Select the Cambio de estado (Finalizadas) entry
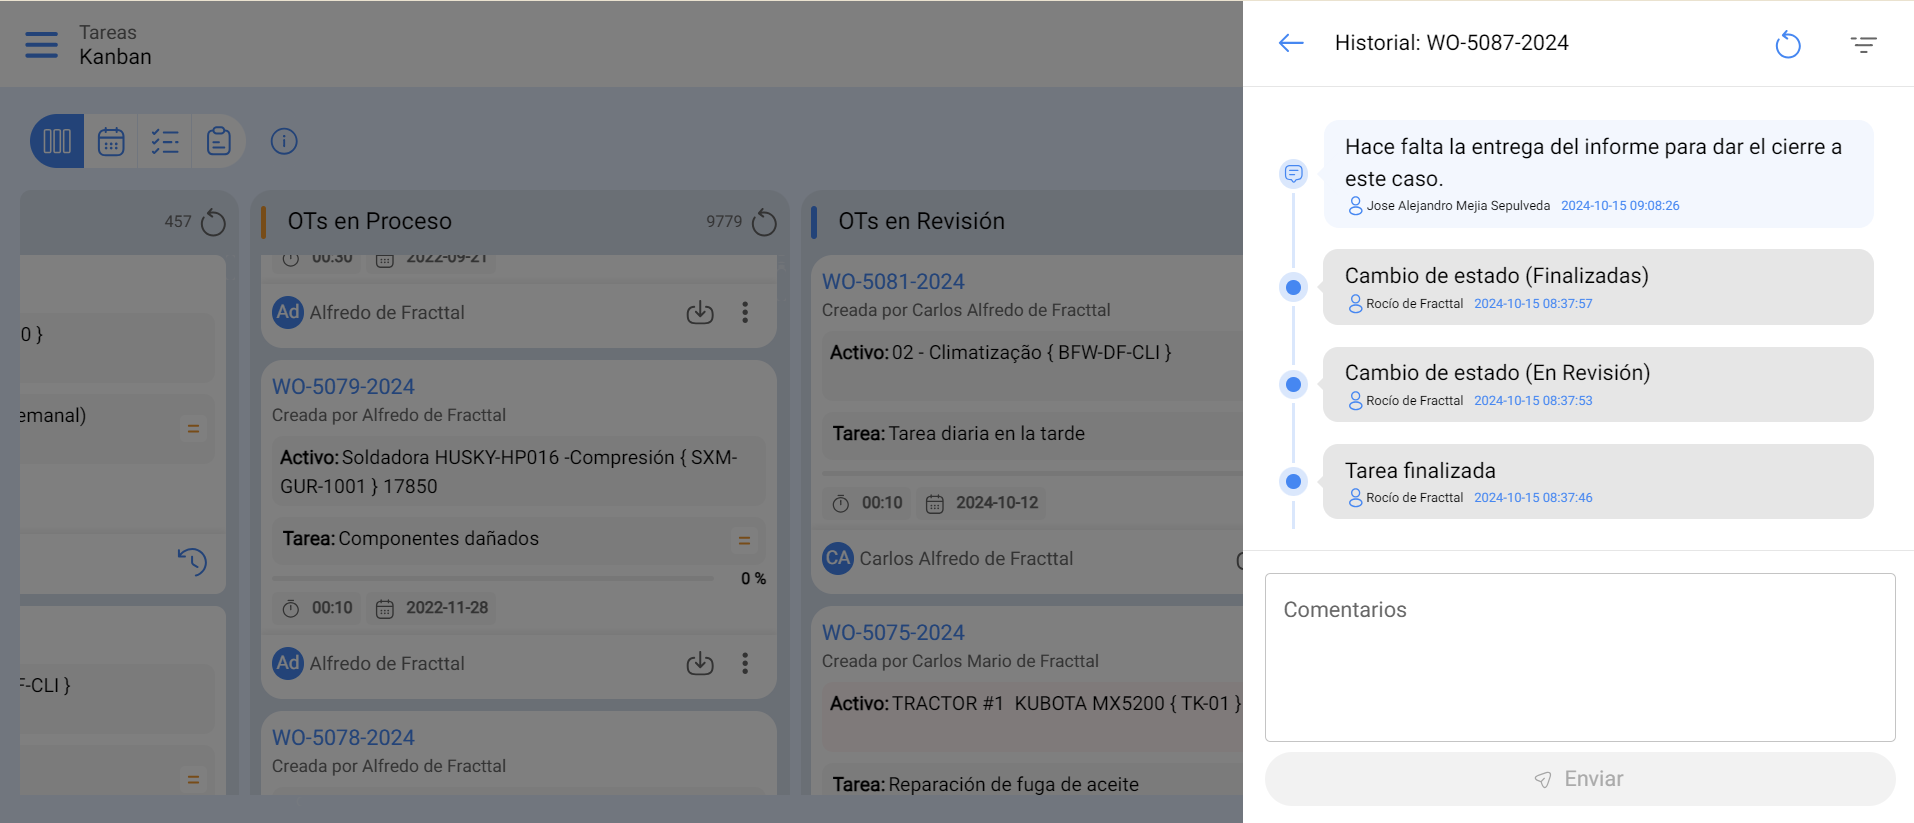This screenshot has height=823, width=1914. pos(1597,287)
